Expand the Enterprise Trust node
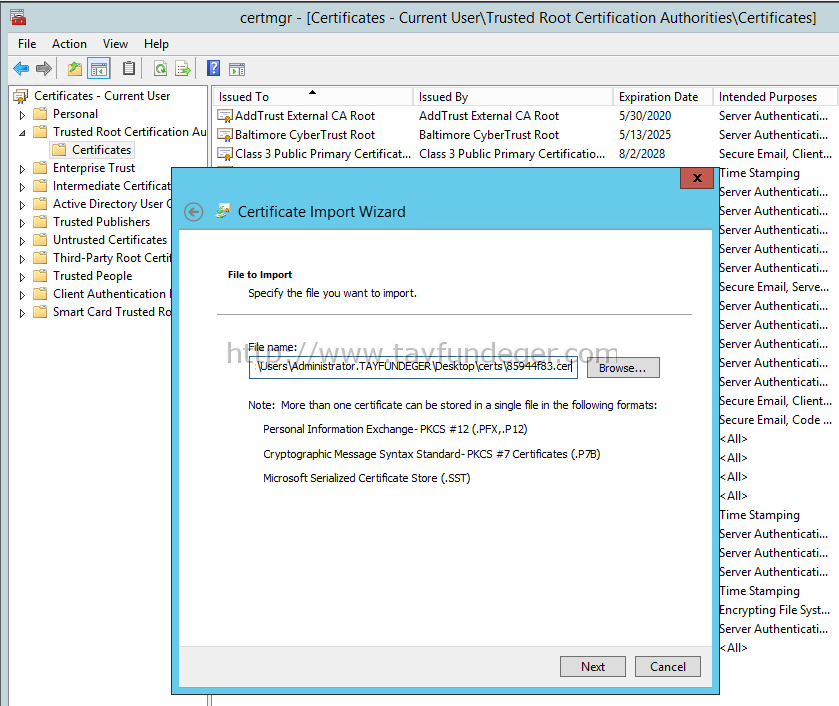 [22, 169]
